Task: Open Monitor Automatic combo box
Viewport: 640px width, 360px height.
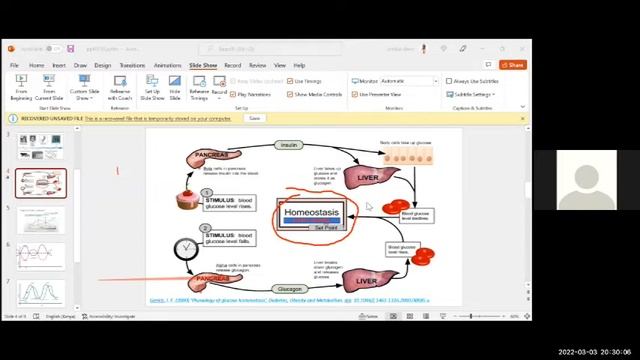Action: [x=409, y=81]
